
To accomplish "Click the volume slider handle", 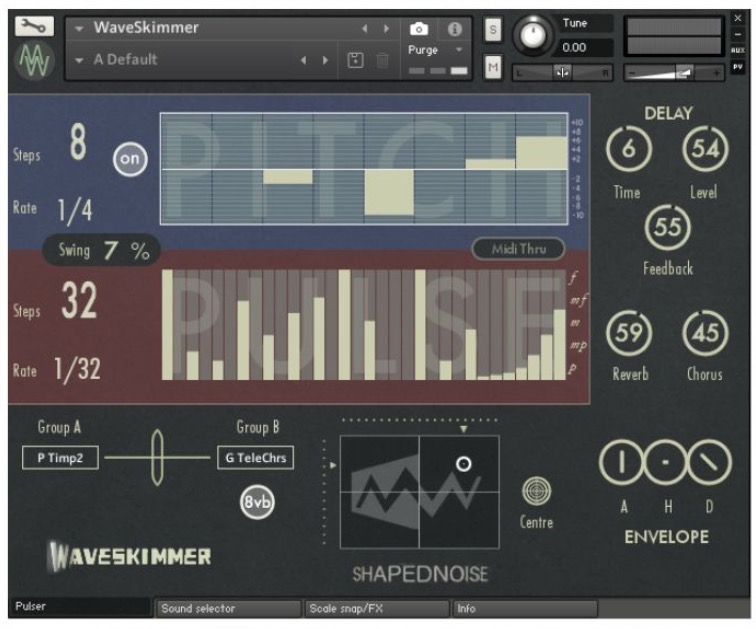I will (x=685, y=73).
